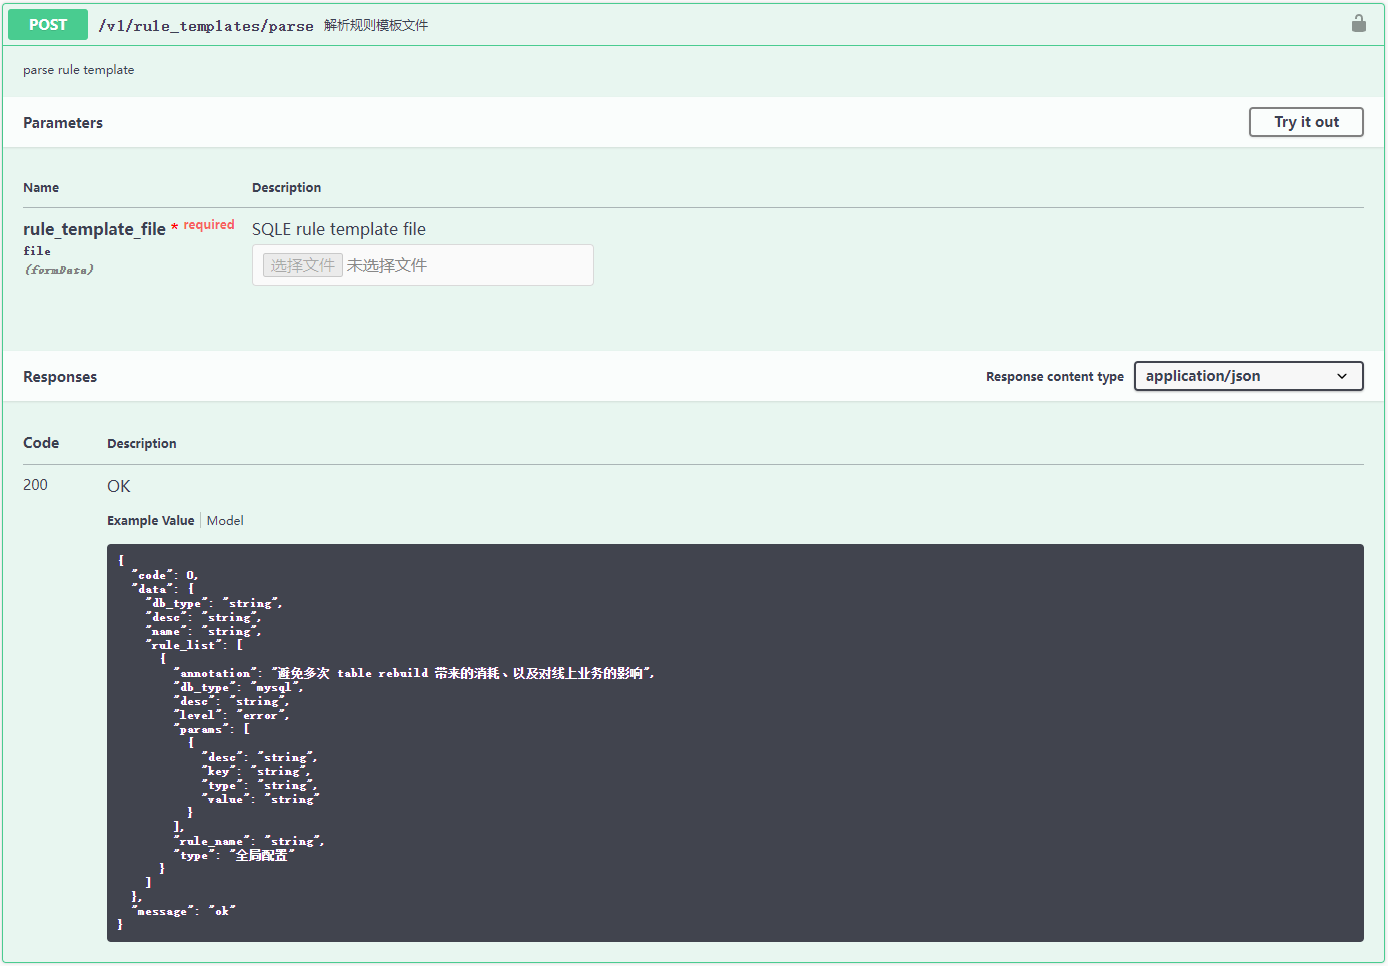Image resolution: width=1388 pixels, height=966 pixels.
Task: Click the lock authorization icon
Action: tap(1358, 22)
